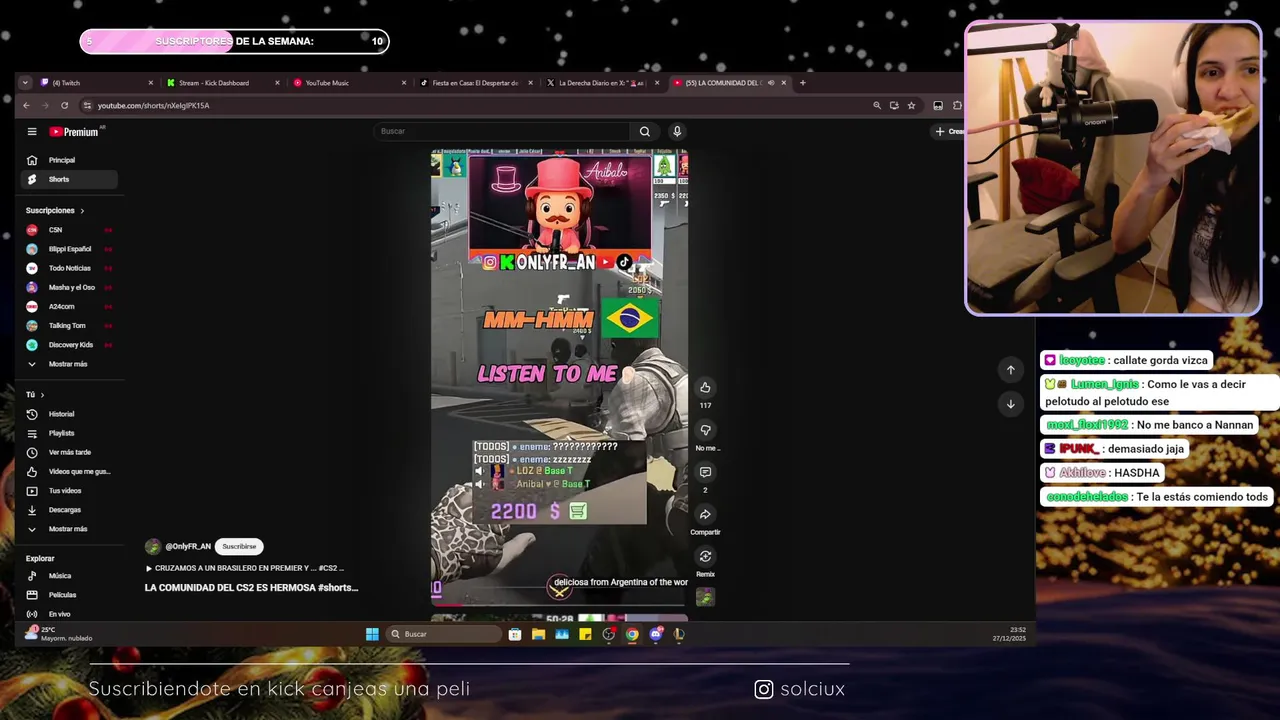The width and height of the screenshot is (1280, 720).
Task: Click the Suscribirse button
Action: coord(239,547)
